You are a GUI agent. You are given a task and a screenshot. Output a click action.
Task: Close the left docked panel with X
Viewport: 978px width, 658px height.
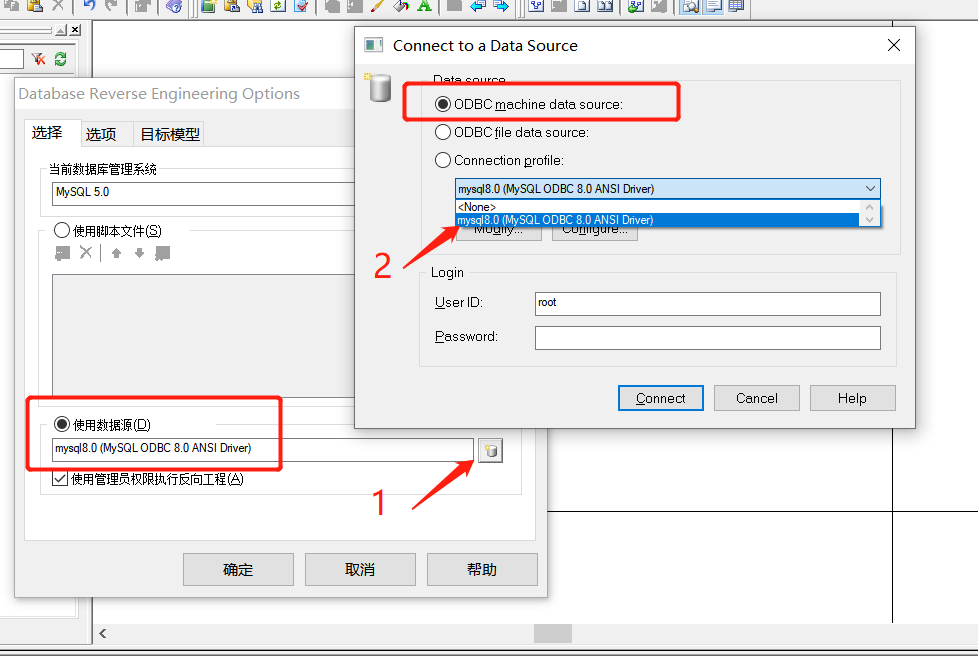pos(75,30)
